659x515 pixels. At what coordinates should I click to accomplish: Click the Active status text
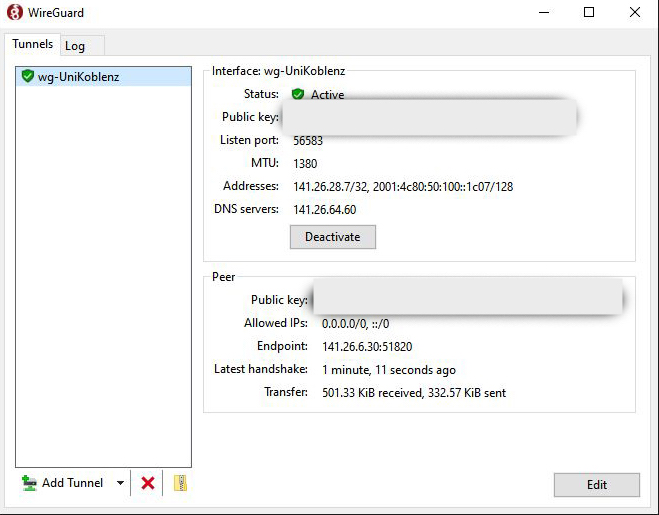(x=327, y=95)
